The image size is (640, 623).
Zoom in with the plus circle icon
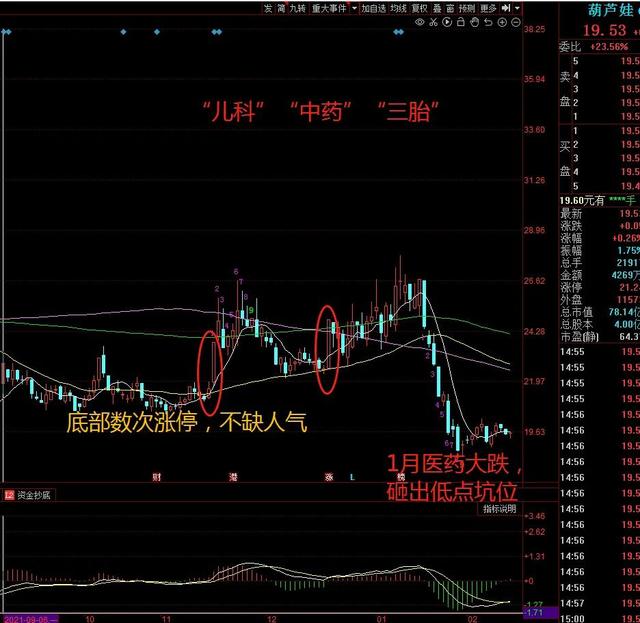502,22
